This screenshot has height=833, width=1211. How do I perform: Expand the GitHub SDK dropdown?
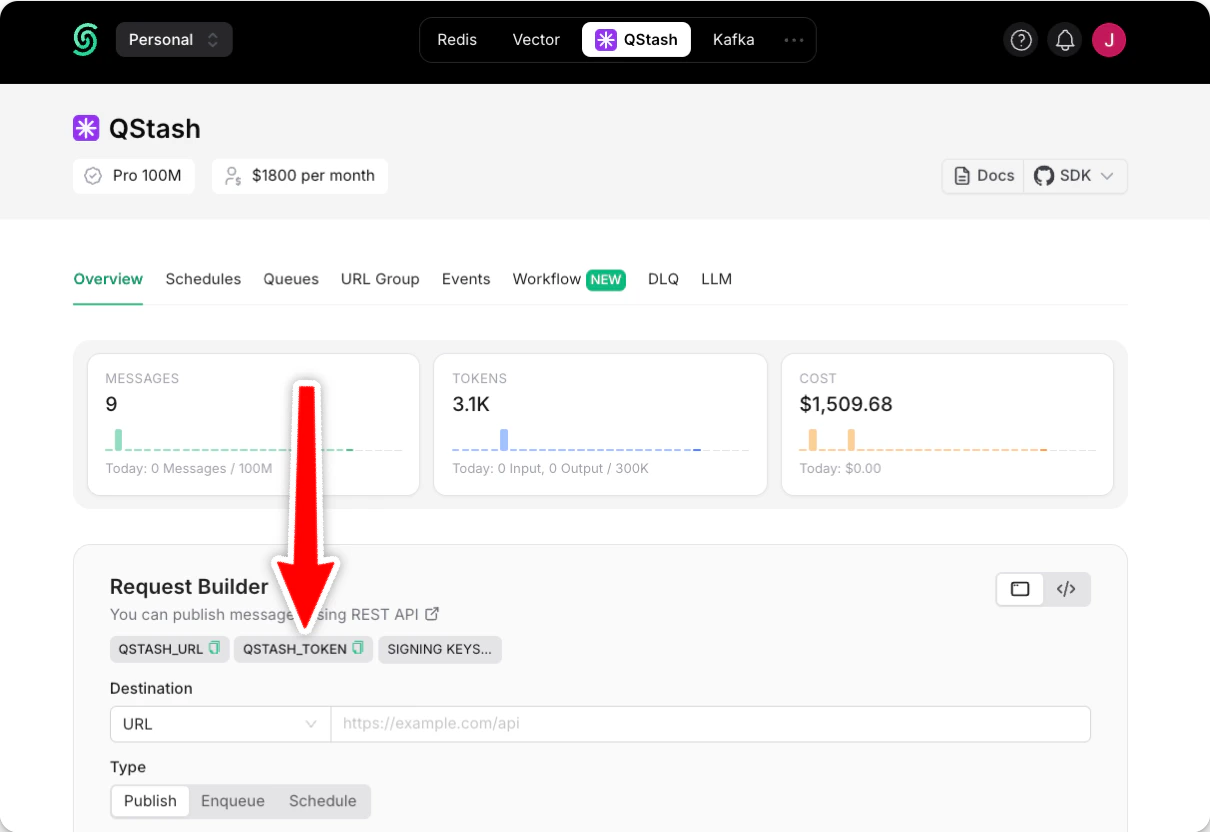click(x=1075, y=176)
